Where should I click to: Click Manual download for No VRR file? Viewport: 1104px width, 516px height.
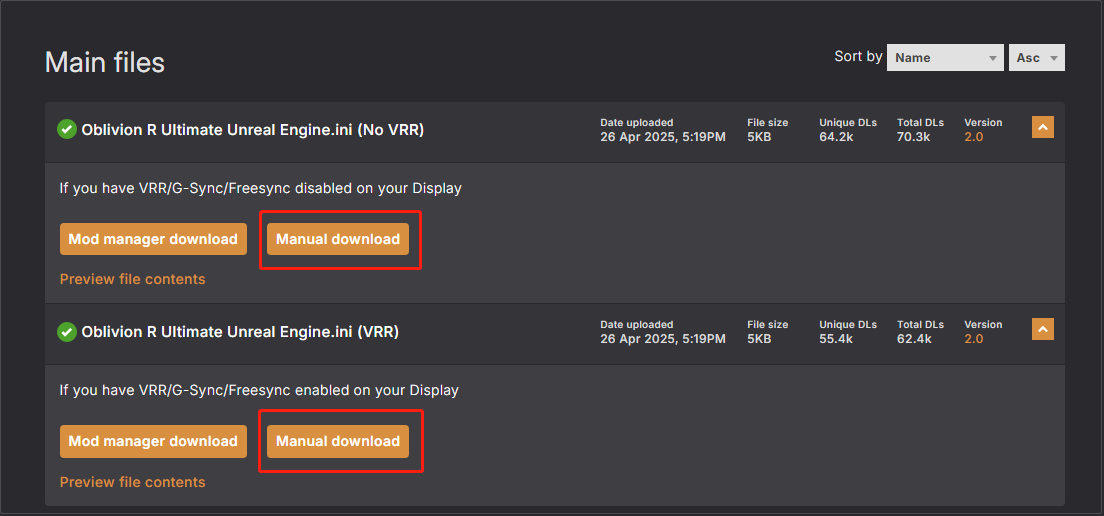pos(338,239)
